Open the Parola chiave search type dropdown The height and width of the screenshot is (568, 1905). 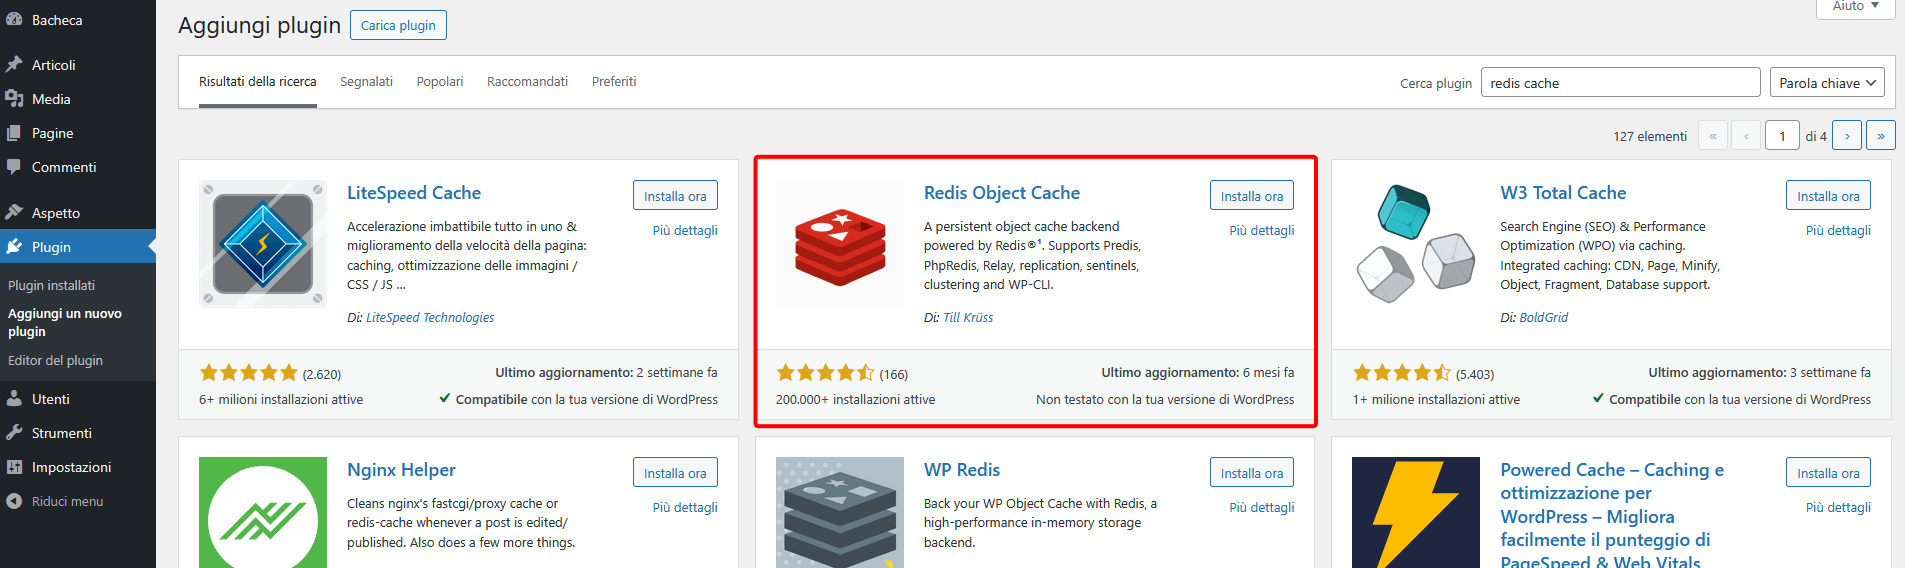[x=1827, y=83]
